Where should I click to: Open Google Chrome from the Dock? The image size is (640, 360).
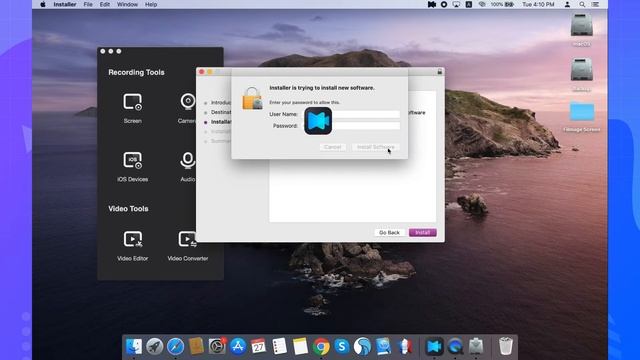point(321,347)
